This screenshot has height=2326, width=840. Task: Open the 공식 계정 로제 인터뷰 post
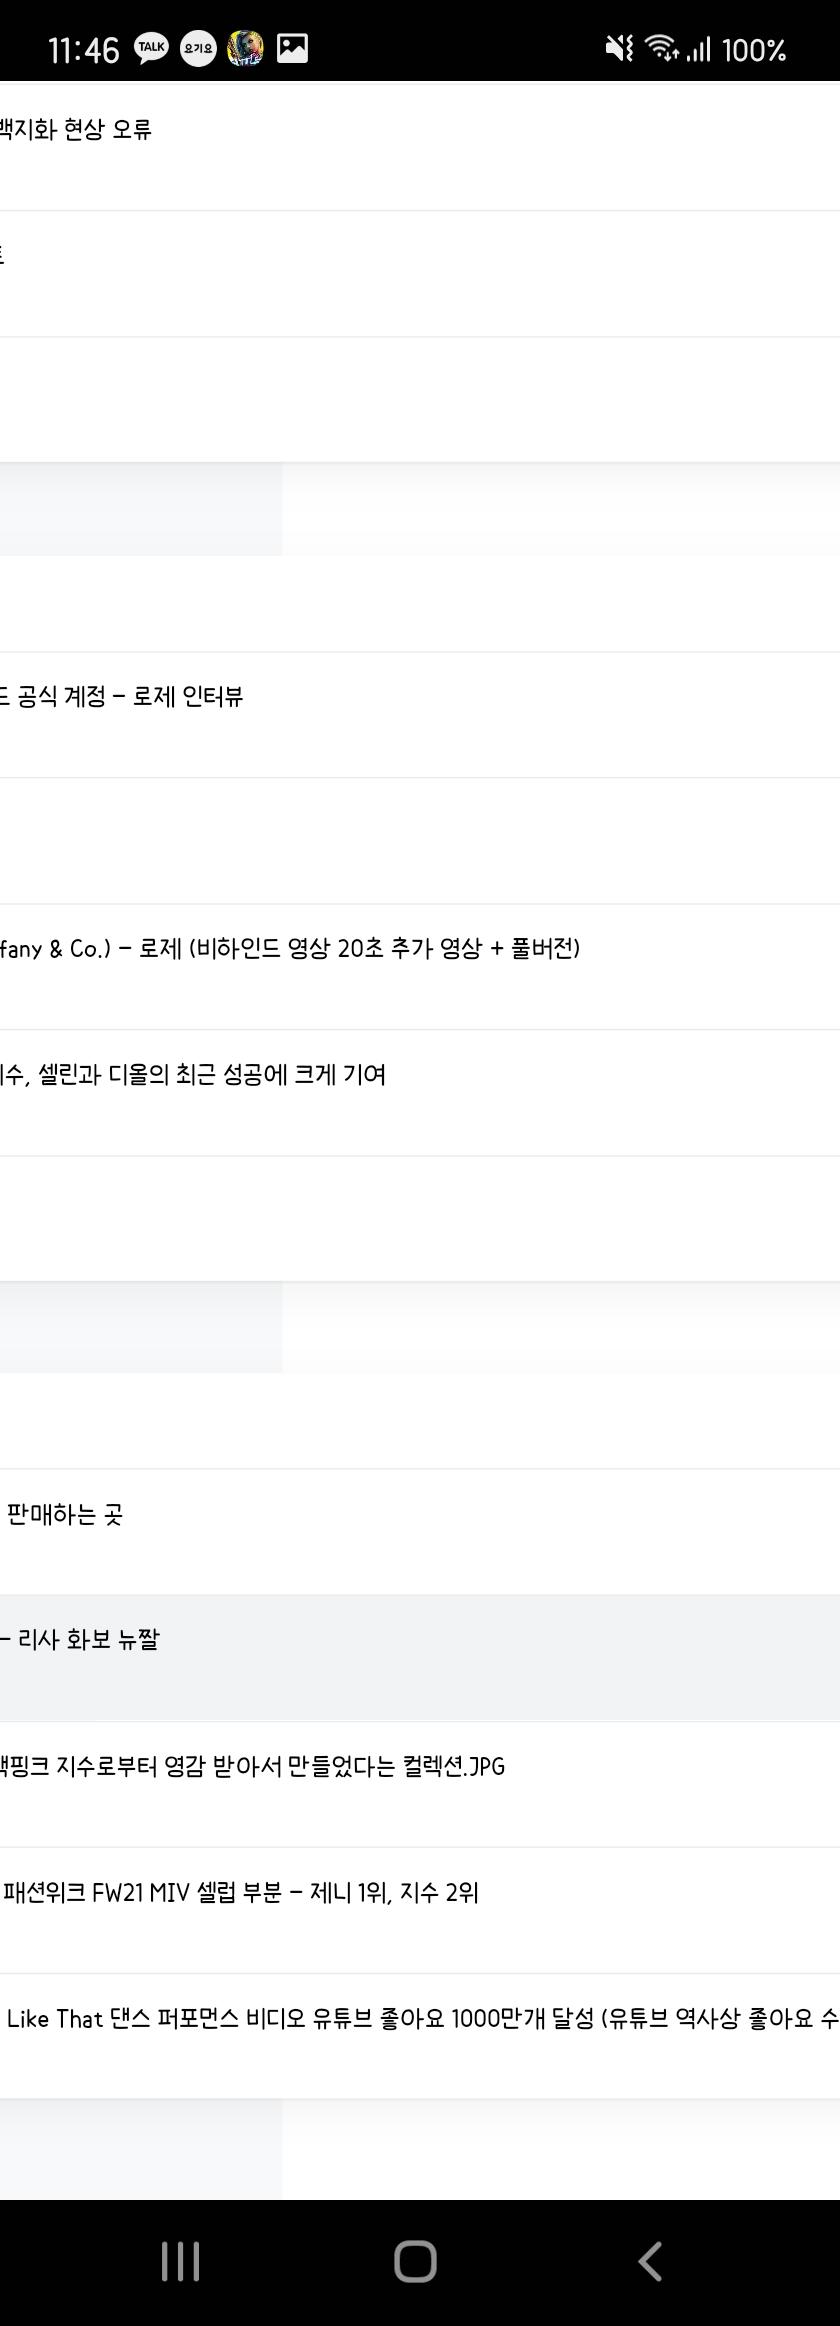[x=420, y=715]
